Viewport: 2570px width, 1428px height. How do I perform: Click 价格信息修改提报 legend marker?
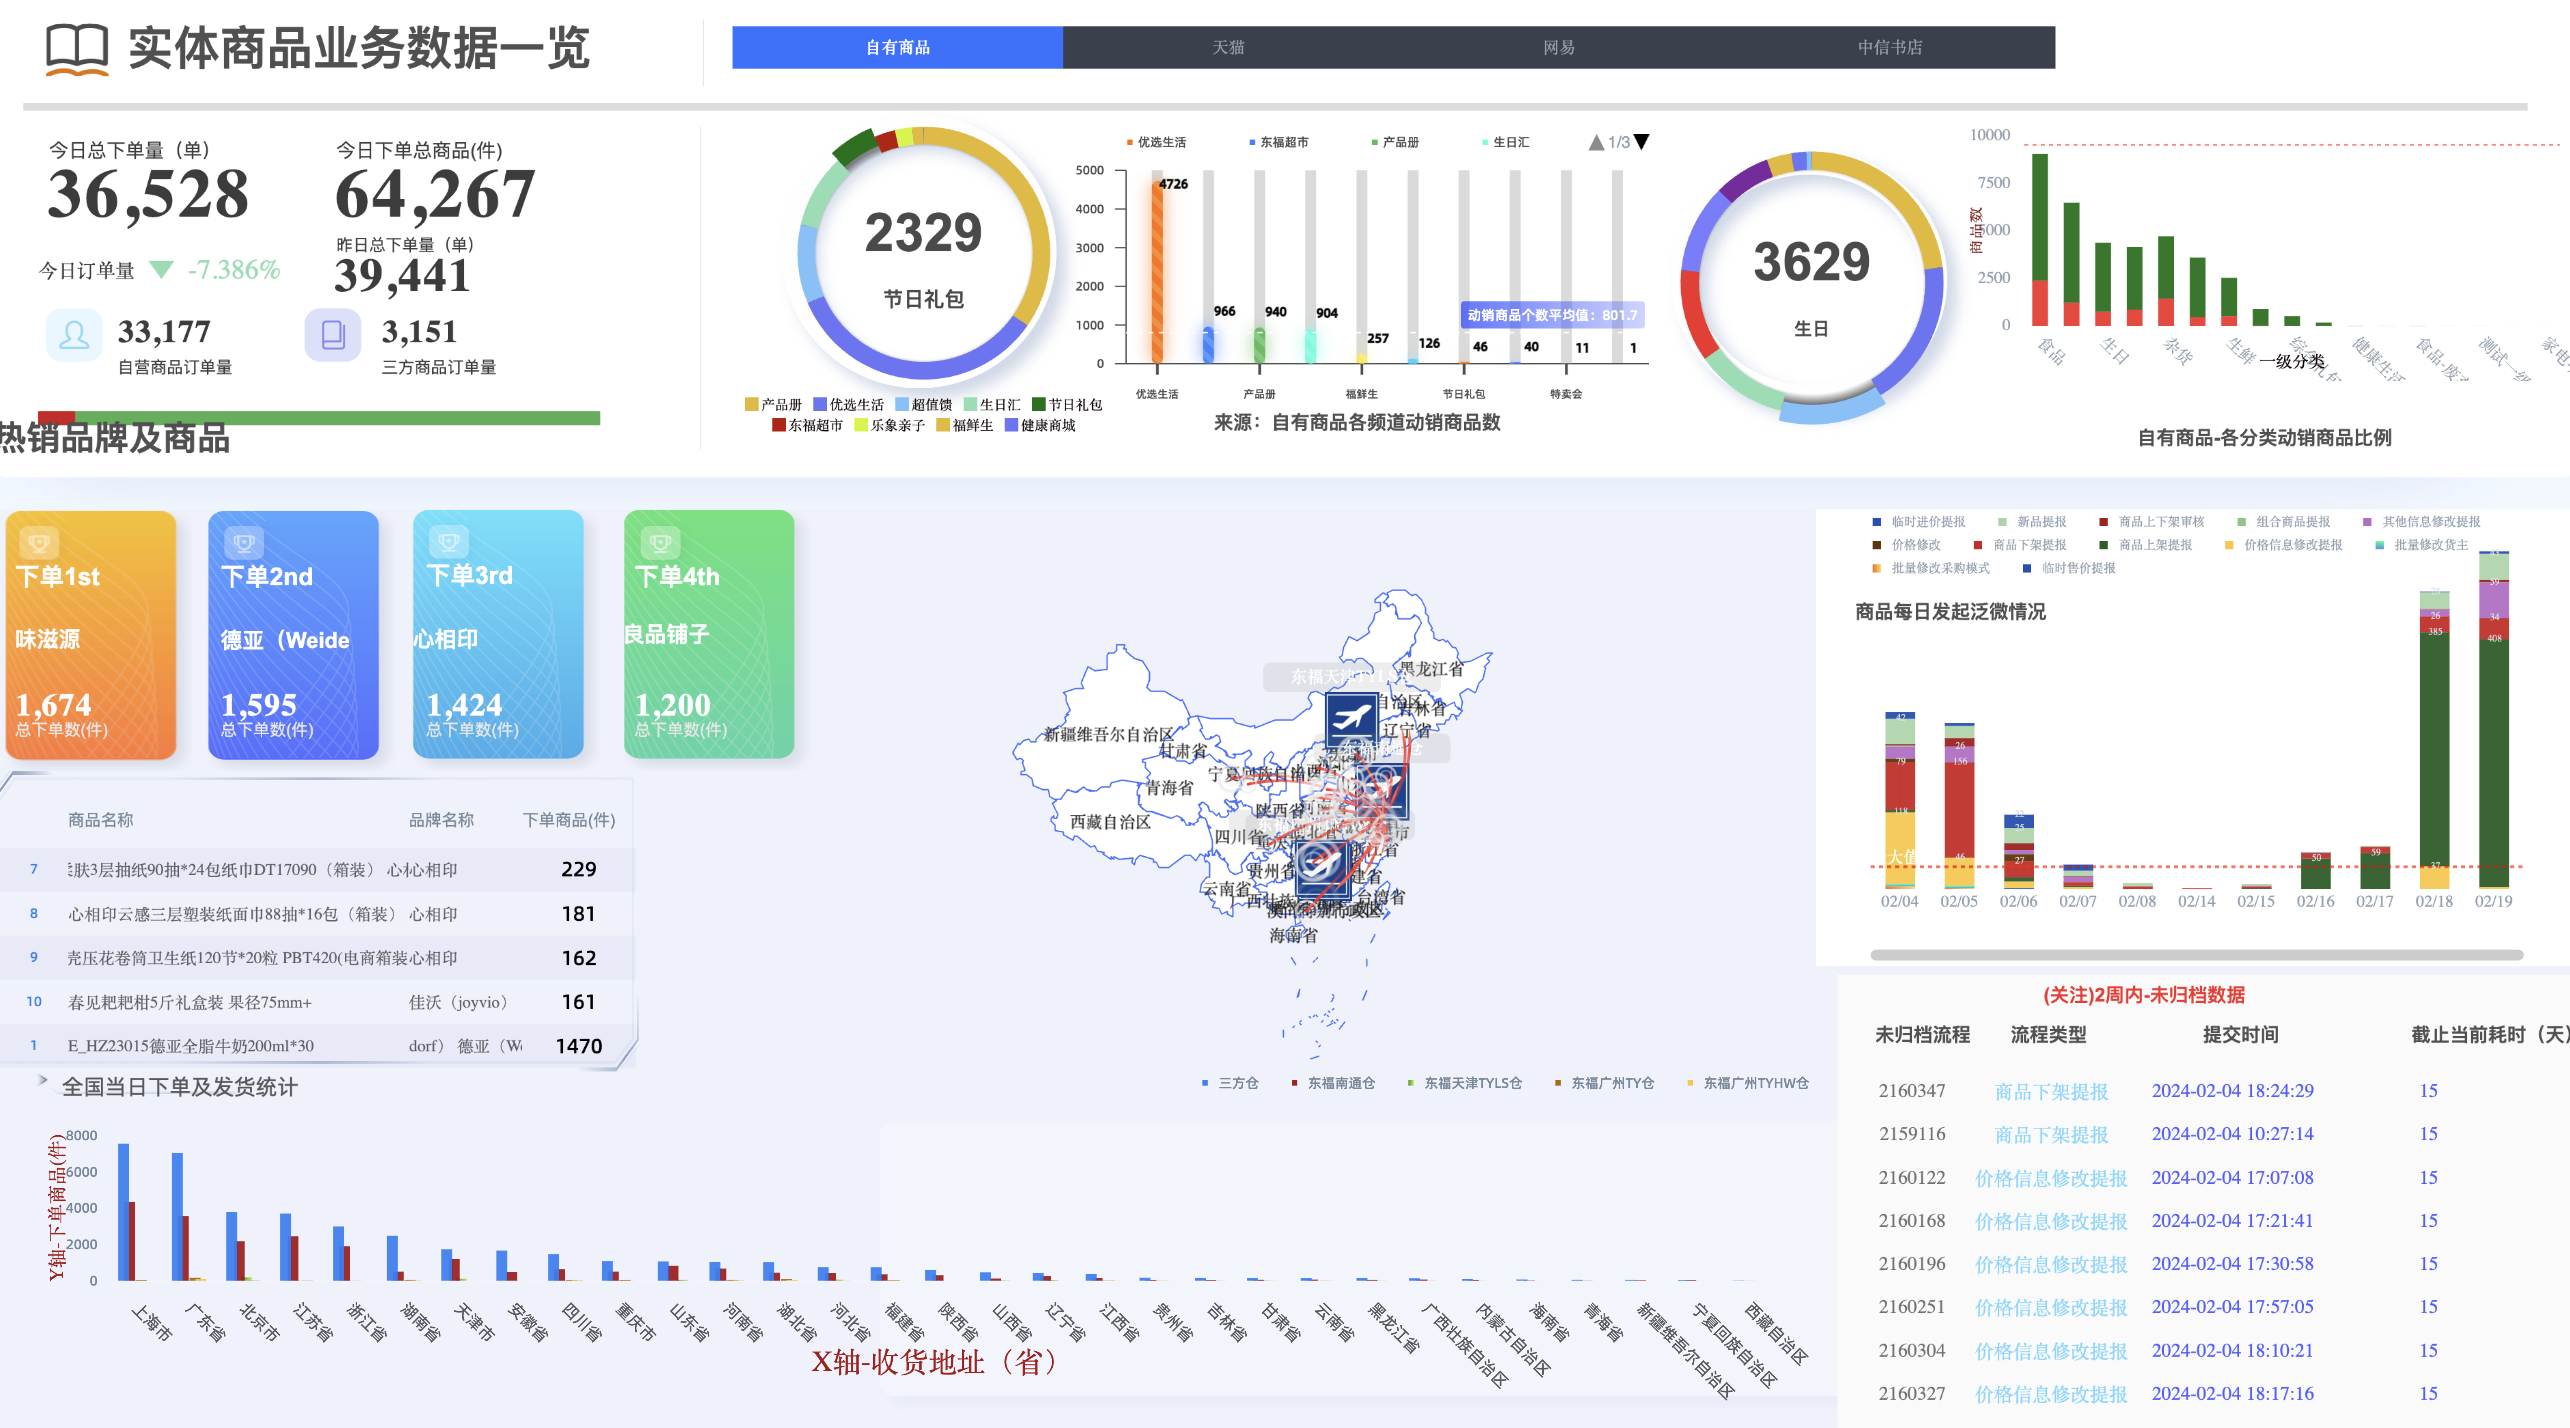click(x=2229, y=545)
